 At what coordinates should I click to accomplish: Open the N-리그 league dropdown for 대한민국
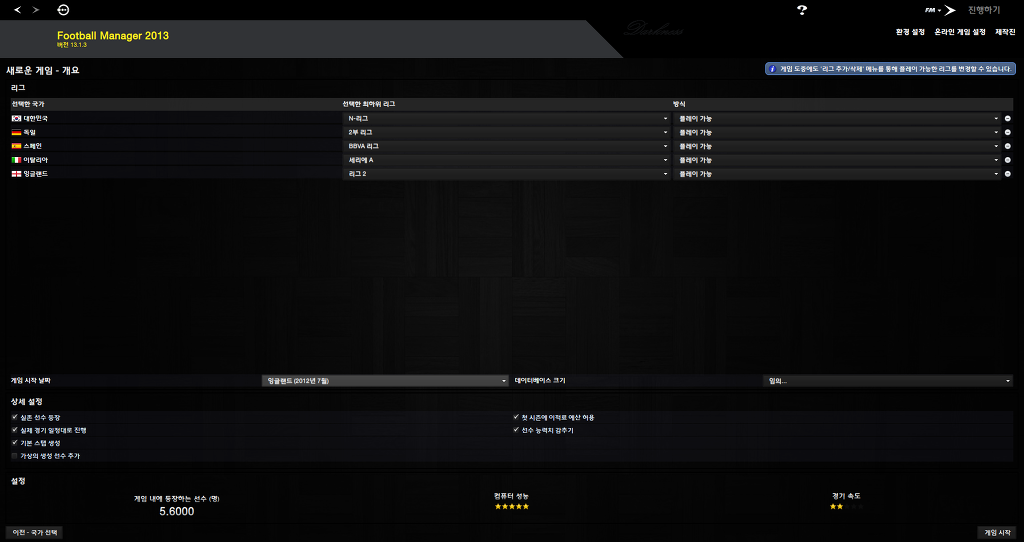point(507,119)
